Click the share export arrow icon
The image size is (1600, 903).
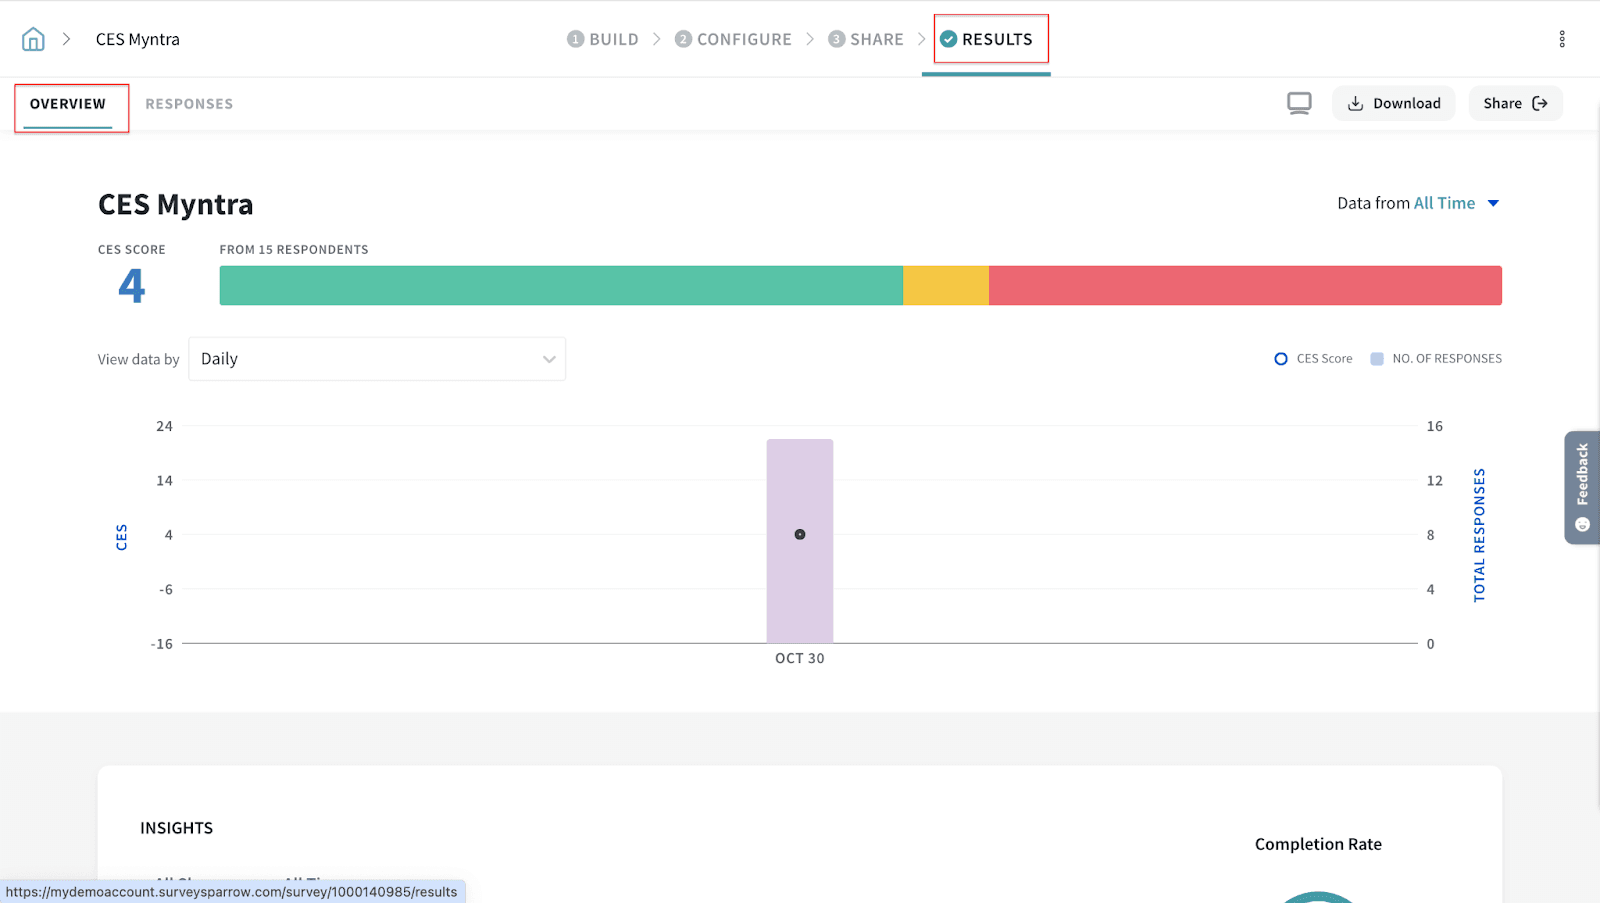click(1540, 104)
